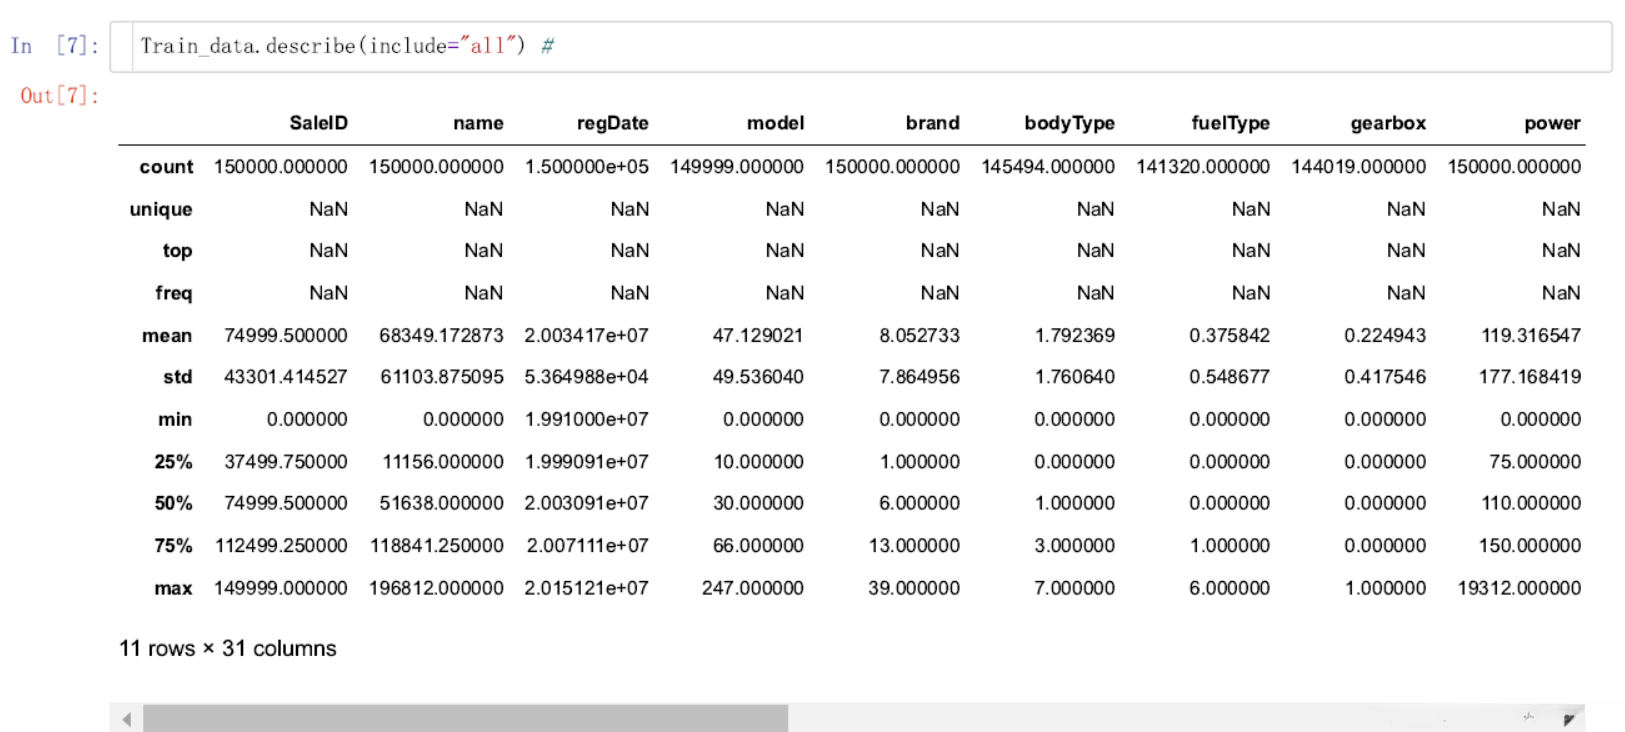
Task: Click the left scroll arrow of the table
Action: (126, 719)
